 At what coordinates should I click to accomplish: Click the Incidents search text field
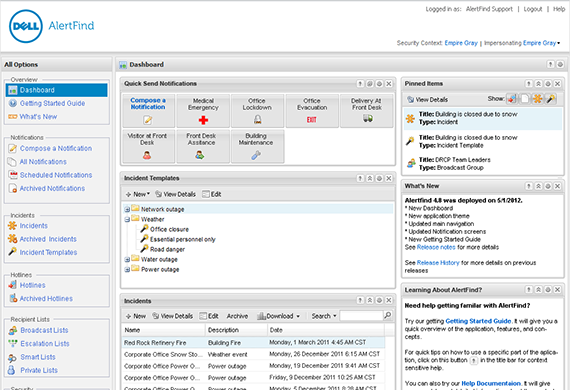[361, 316]
